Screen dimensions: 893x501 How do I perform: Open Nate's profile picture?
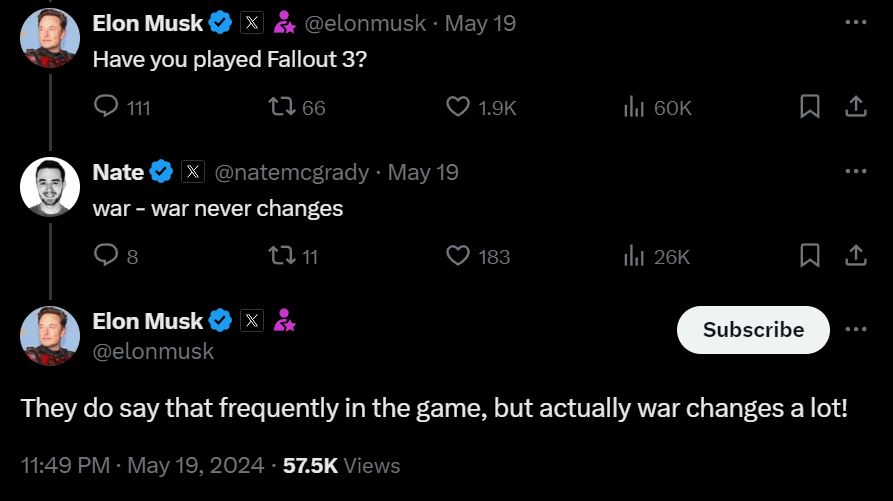50,187
